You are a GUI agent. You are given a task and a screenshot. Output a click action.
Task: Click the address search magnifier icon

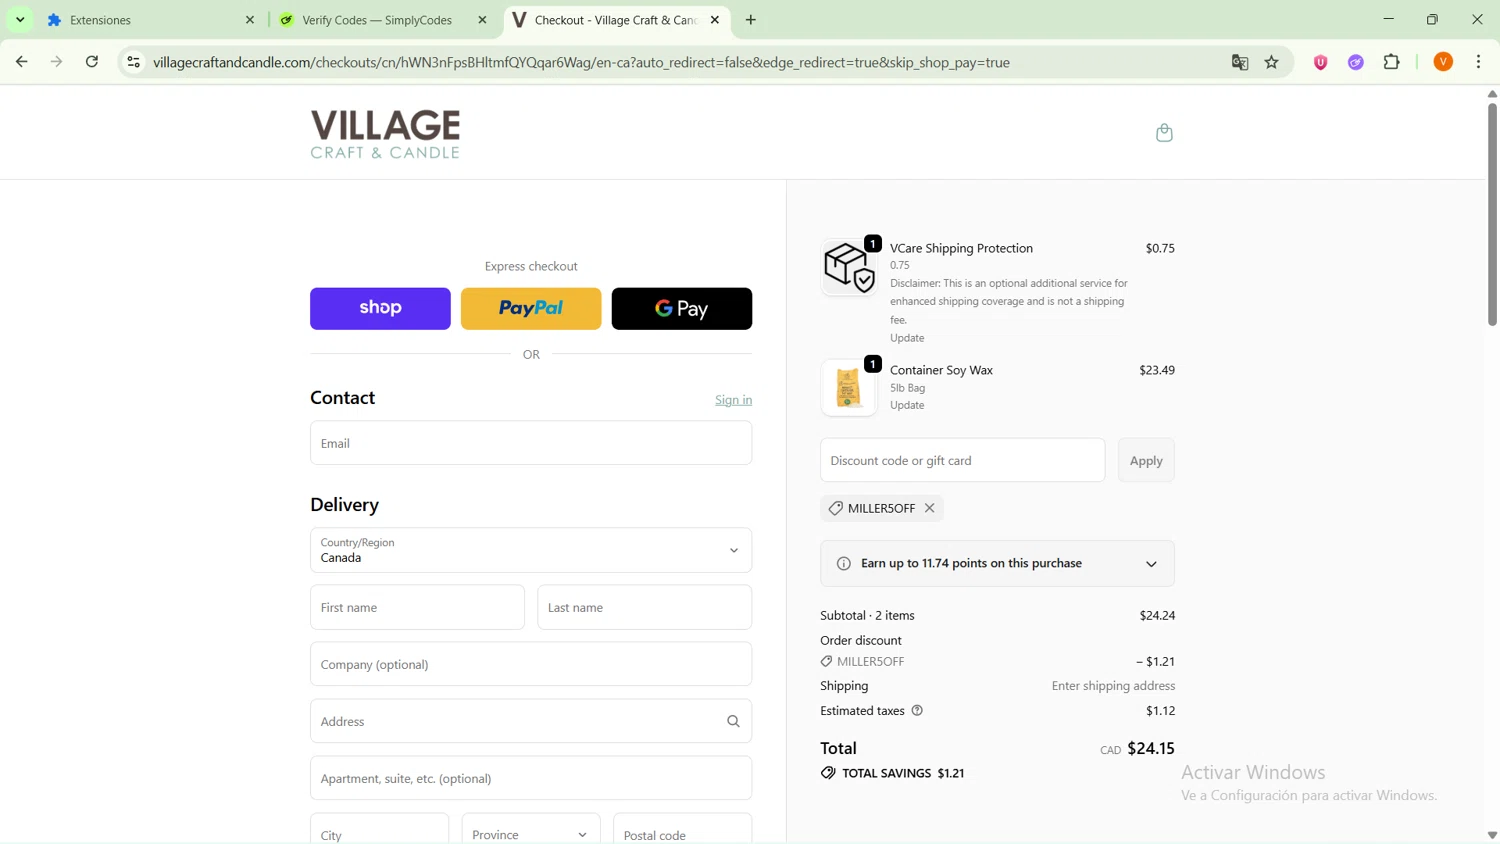pyautogui.click(x=733, y=721)
